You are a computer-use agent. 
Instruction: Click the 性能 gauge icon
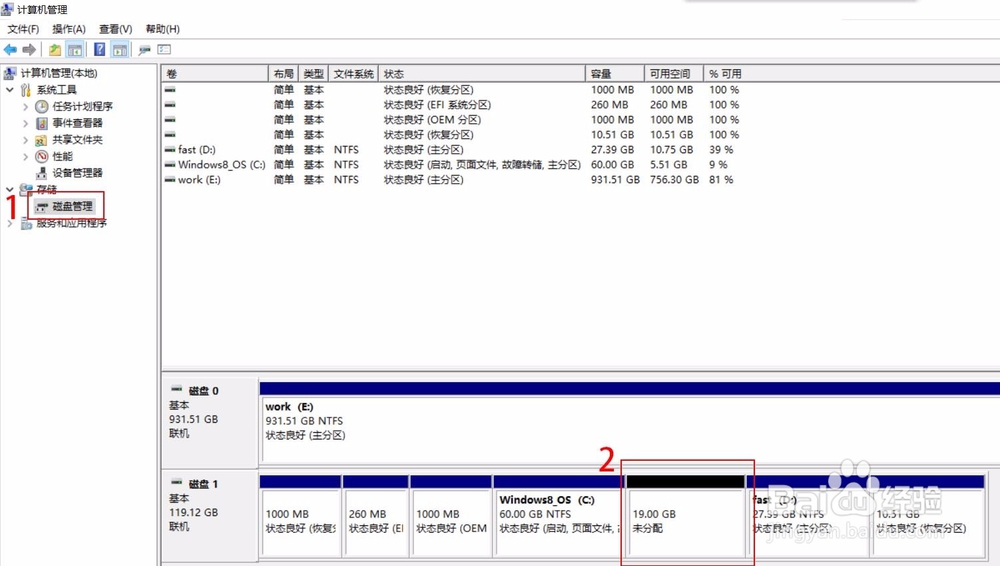pos(41,156)
